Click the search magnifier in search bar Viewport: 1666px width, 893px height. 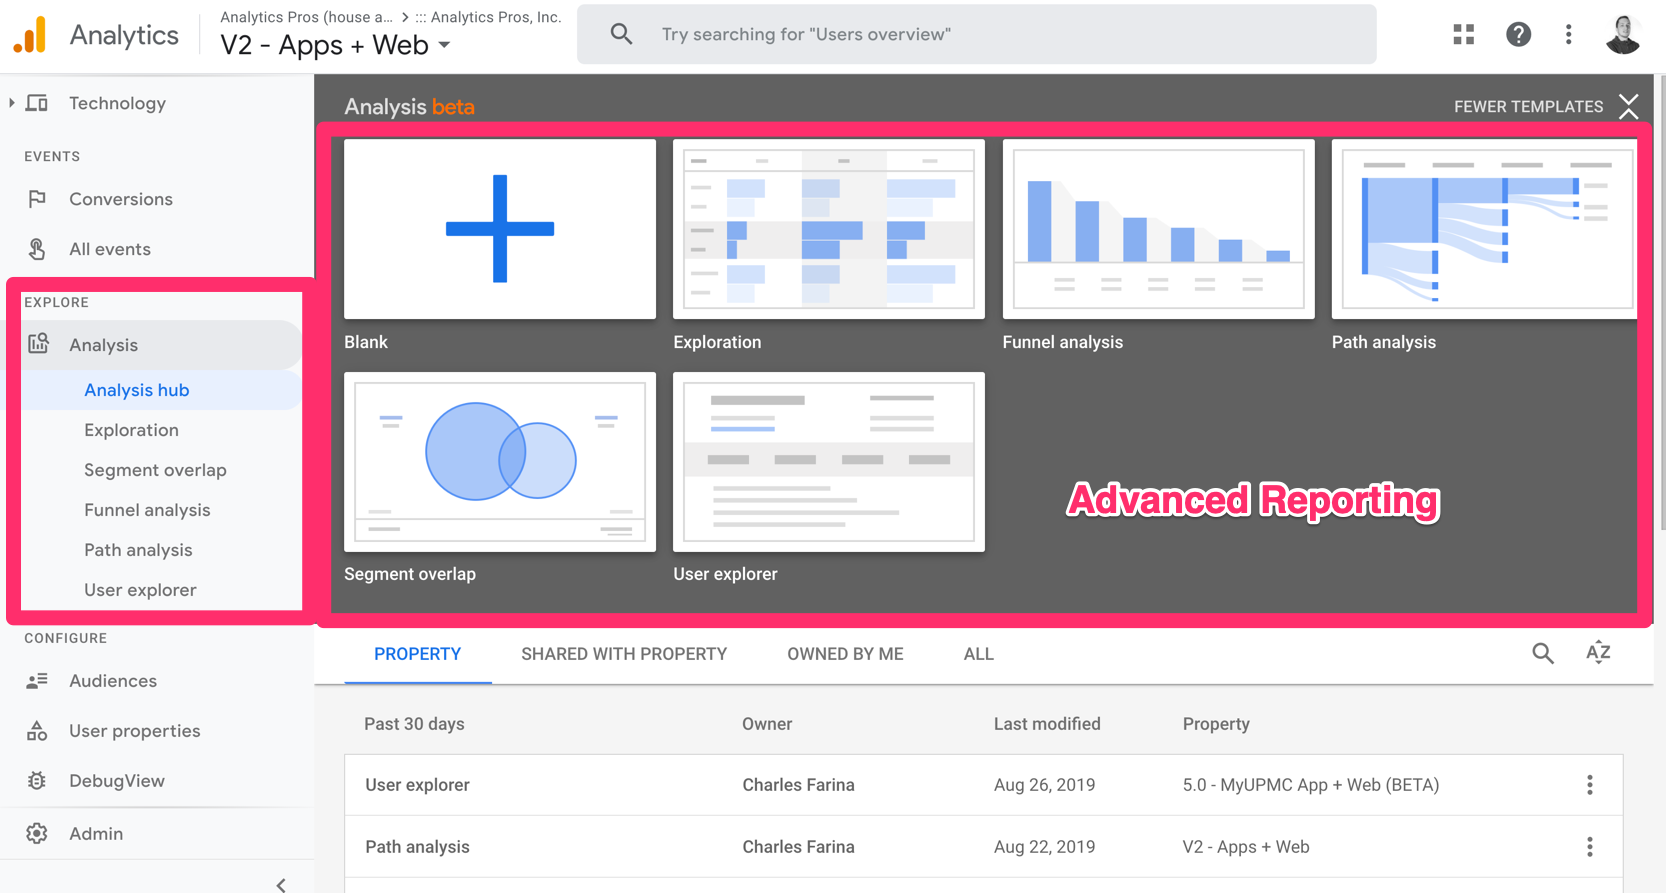tap(621, 34)
